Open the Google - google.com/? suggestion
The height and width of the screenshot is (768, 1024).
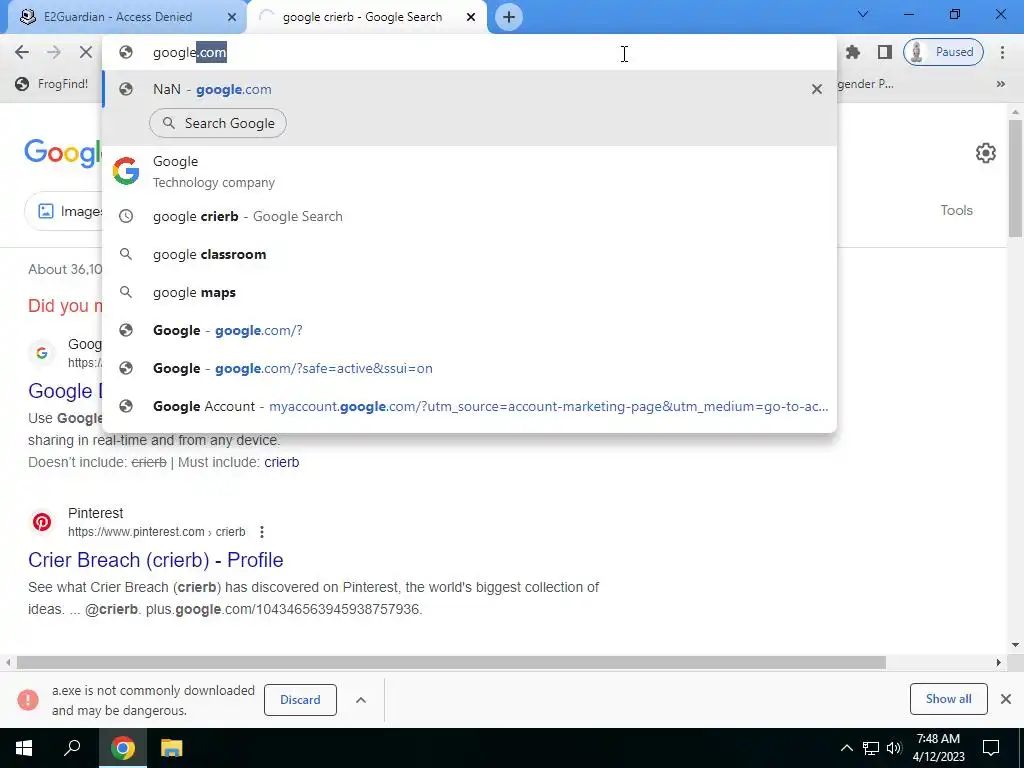(469, 330)
